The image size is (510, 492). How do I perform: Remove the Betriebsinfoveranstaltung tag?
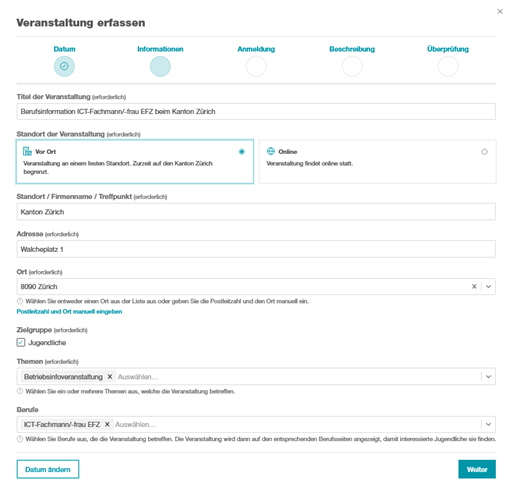(x=110, y=377)
